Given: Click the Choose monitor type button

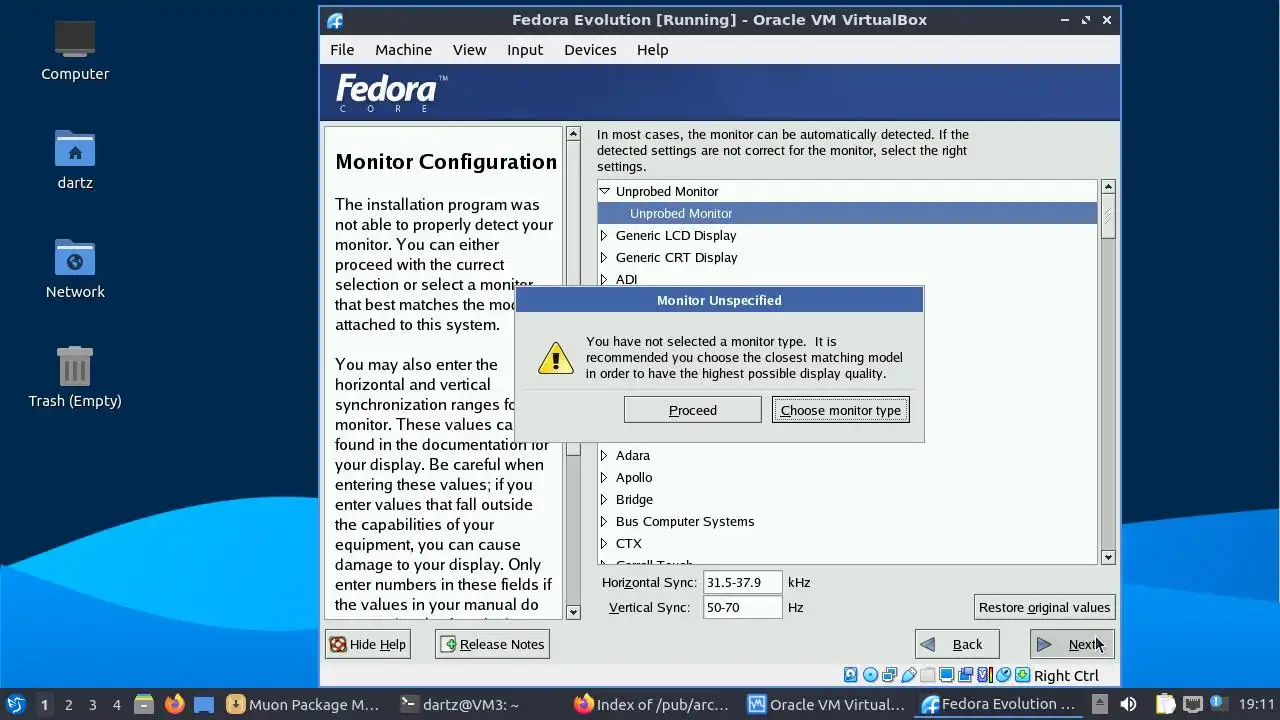Looking at the screenshot, I should [840, 410].
